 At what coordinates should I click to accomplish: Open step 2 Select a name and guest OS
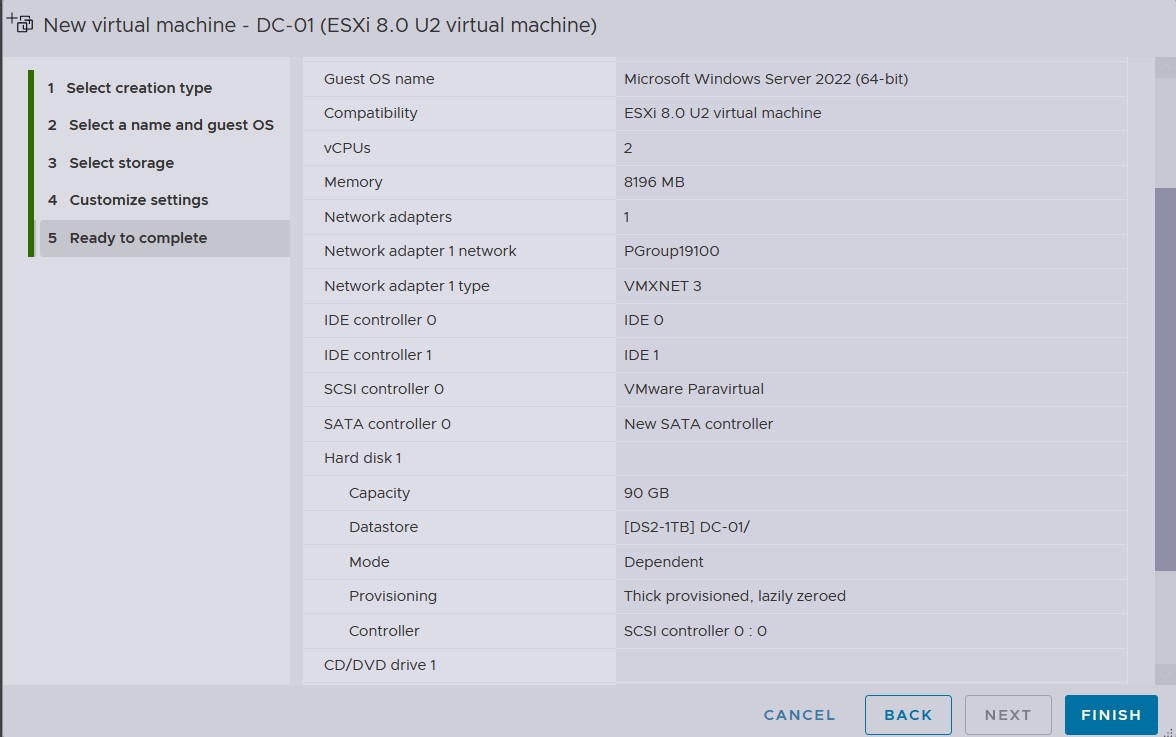coord(170,125)
